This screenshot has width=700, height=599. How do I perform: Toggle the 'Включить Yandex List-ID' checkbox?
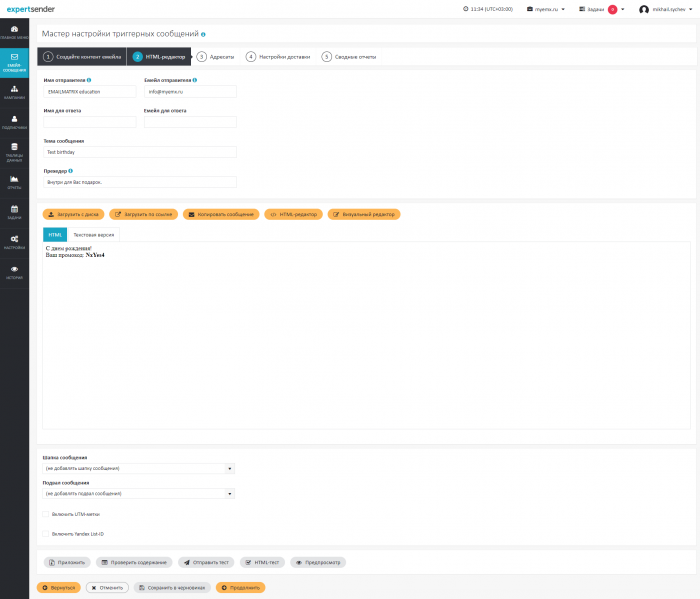pyautogui.click(x=45, y=534)
